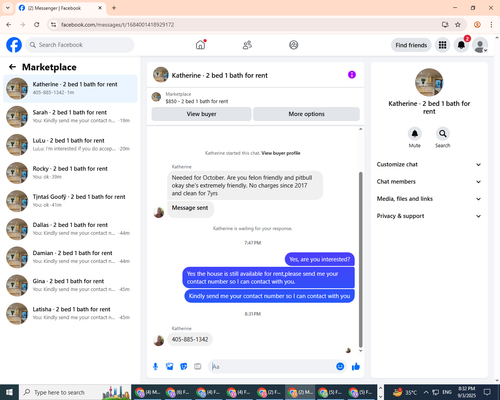The width and height of the screenshot is (500, 400).
Task: Choose a GIF icon
Action: (198, 367)
